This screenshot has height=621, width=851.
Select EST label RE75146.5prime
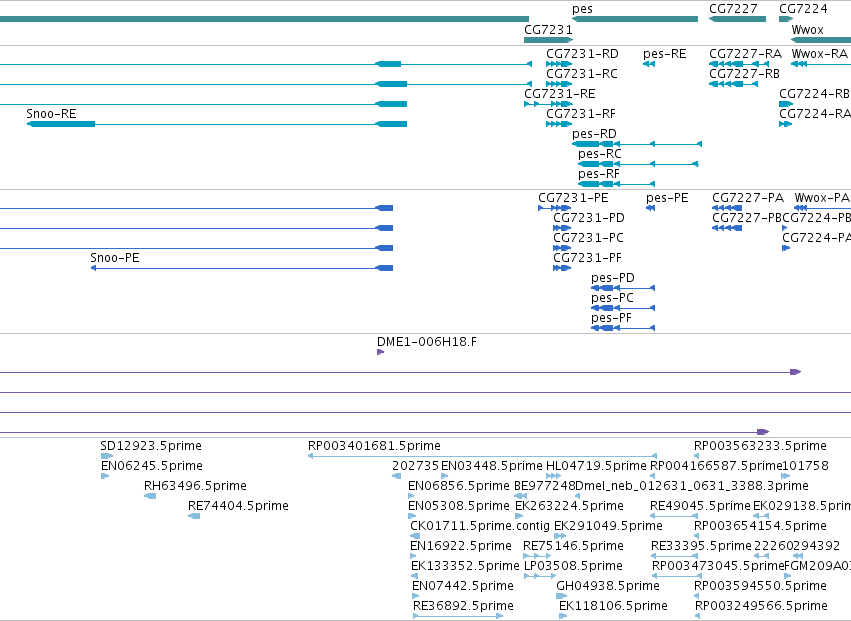pyautogui.click(x=573, y=547)
